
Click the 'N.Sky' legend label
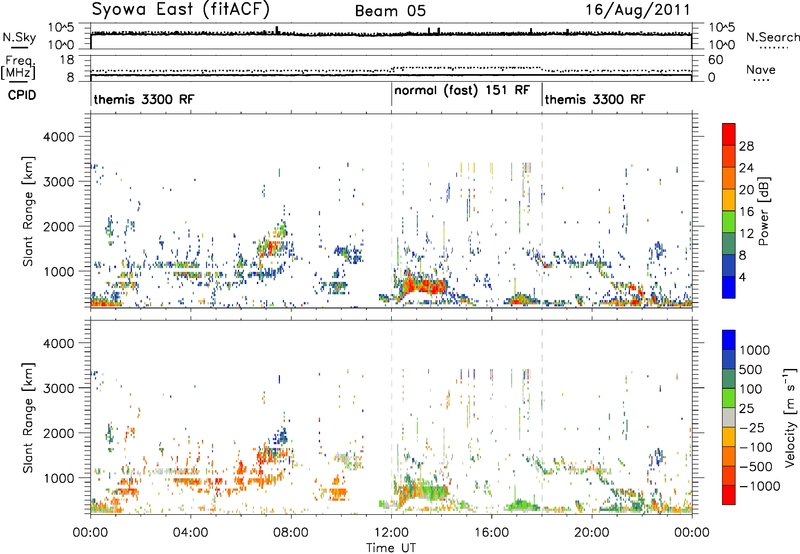click(19, 37)
